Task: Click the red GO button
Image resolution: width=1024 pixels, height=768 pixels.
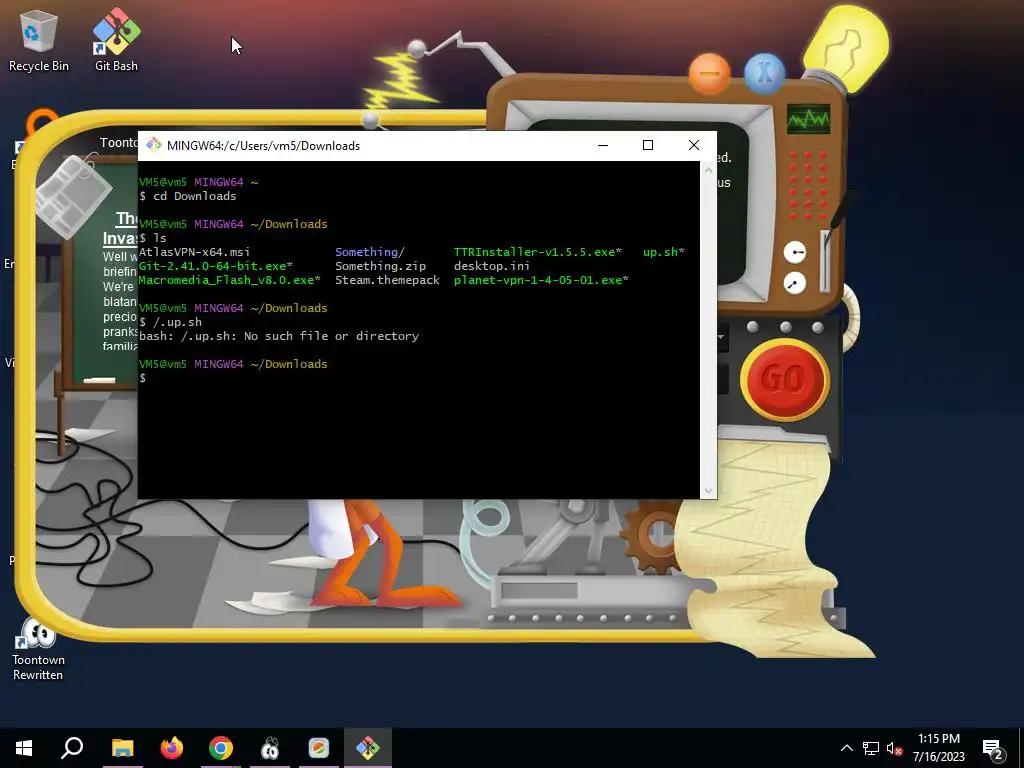Action: (x=784, y=379)
